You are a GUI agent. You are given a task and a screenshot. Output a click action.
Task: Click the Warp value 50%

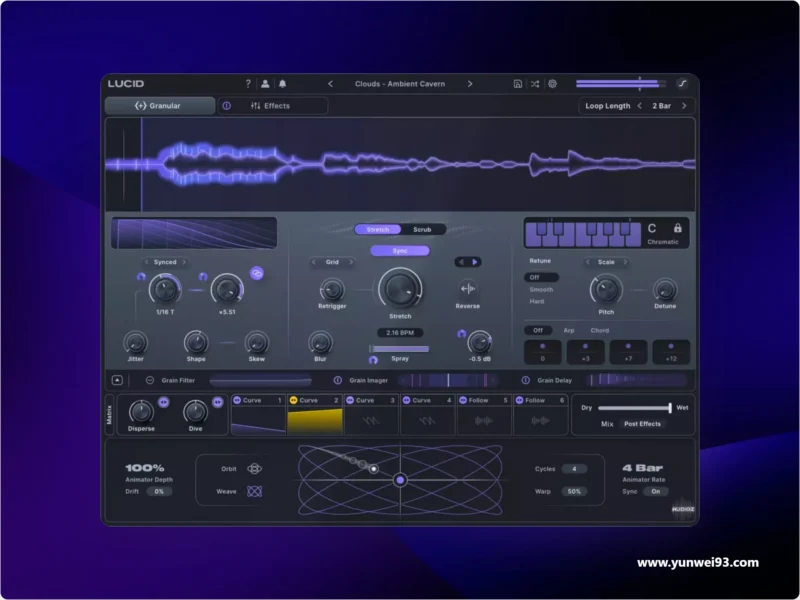point(574,491)
